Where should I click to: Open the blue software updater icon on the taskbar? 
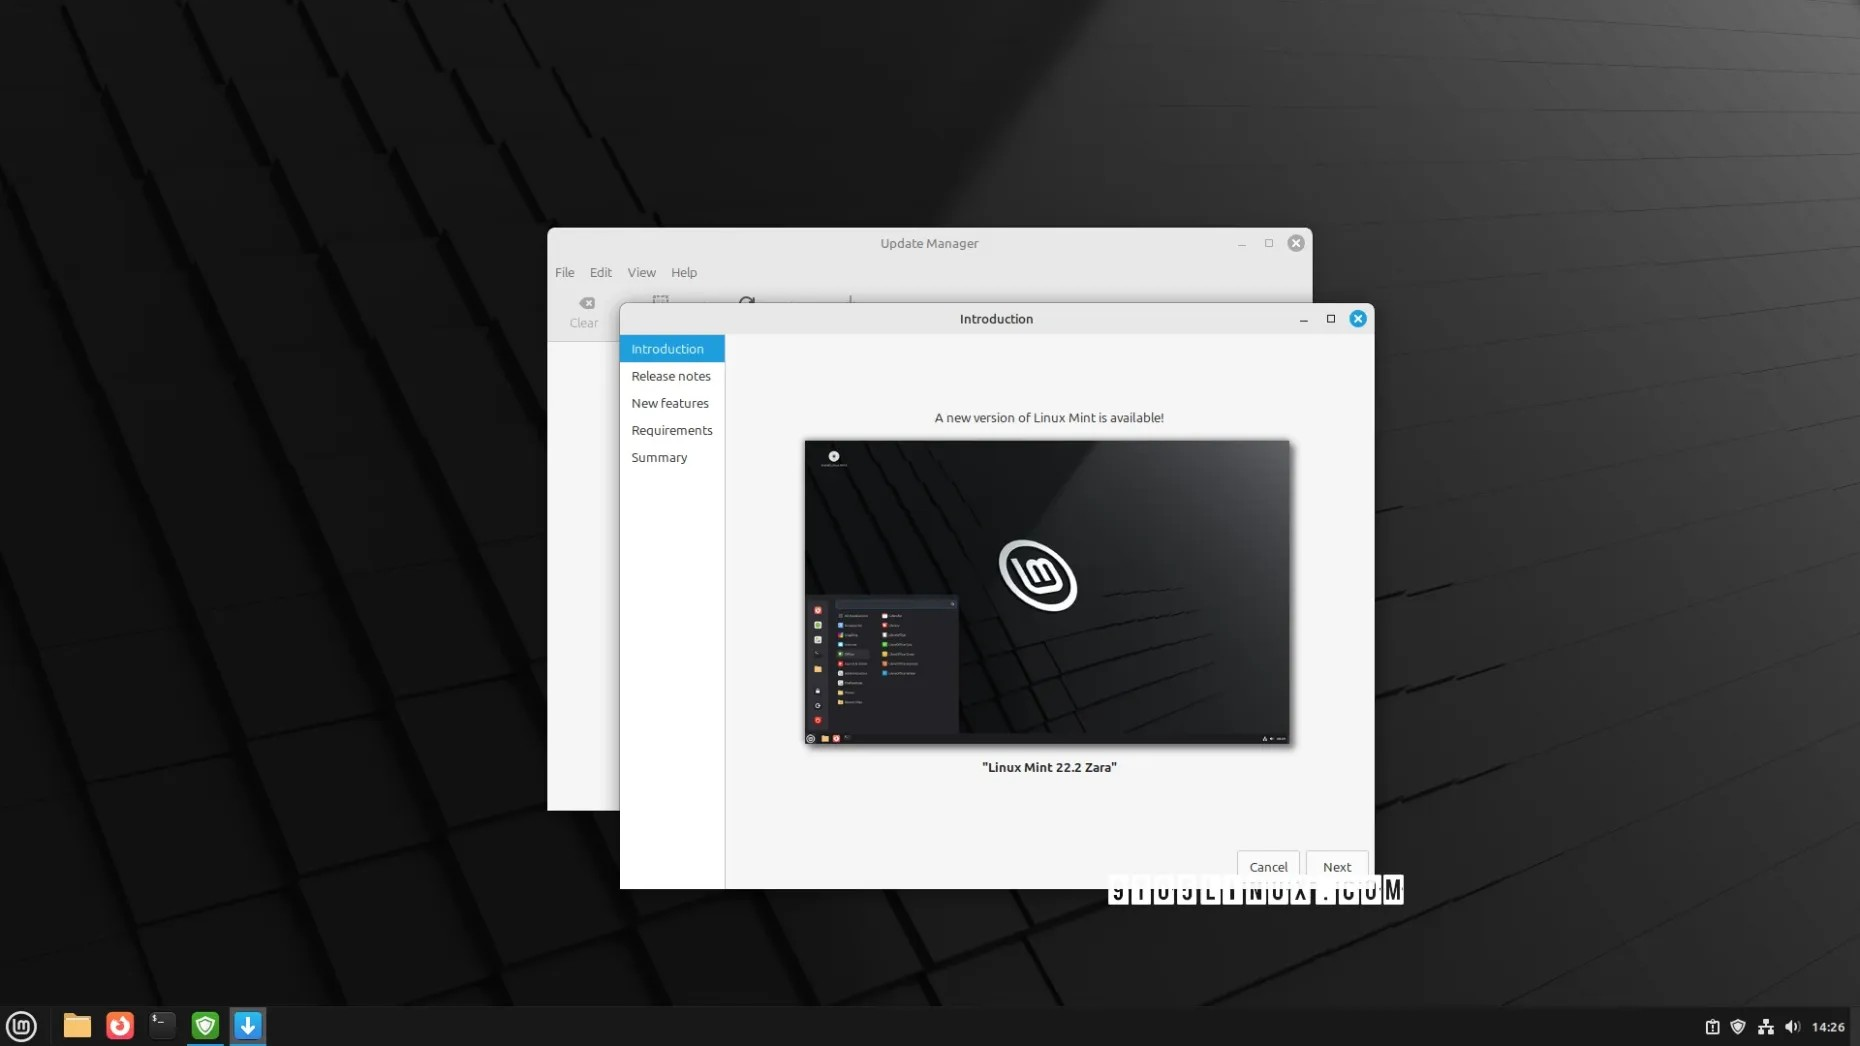click(x=247, y=1026)
